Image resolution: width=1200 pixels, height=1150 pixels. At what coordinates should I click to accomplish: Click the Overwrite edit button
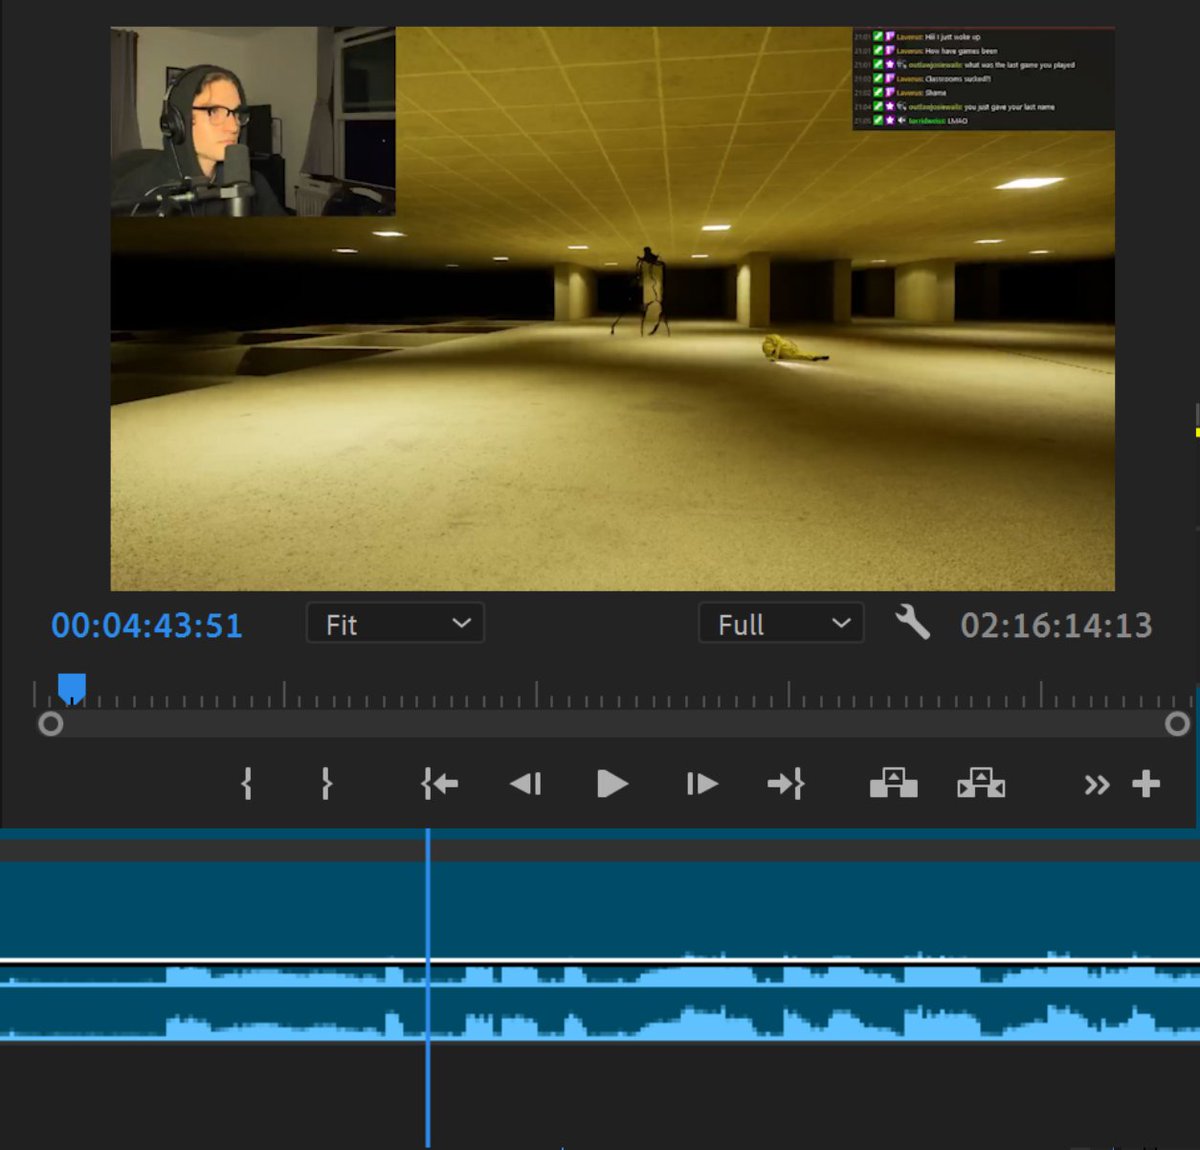coord(981,783)
